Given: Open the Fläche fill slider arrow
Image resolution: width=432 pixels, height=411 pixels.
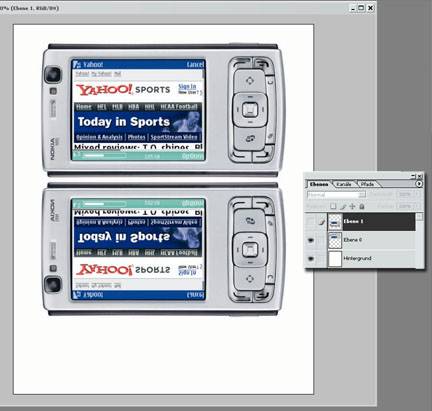Looking at the screenshot, I should [x=417, y=206].
